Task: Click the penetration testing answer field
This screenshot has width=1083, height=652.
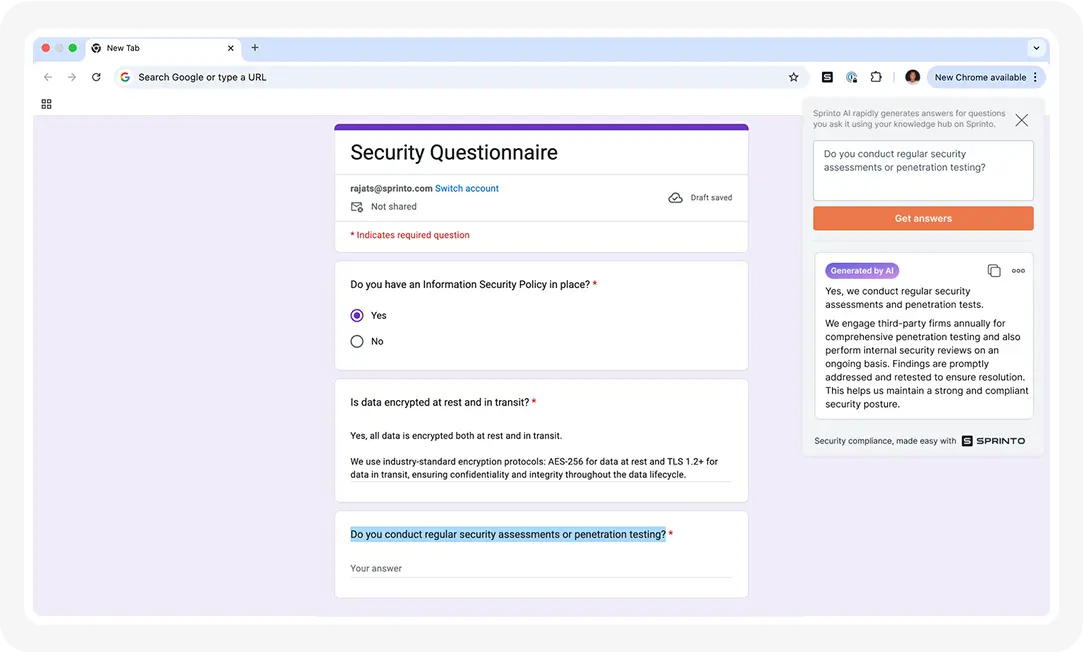Action: [540, 568]
